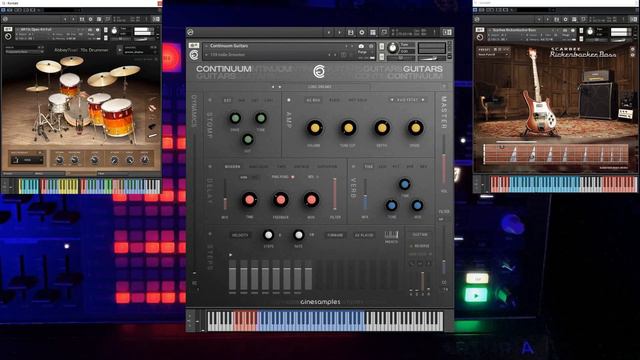Viewport: 640px width, 360px height.
Task: Open the kit preset dropdown in drummer window
Action: (x=24, y=52)
